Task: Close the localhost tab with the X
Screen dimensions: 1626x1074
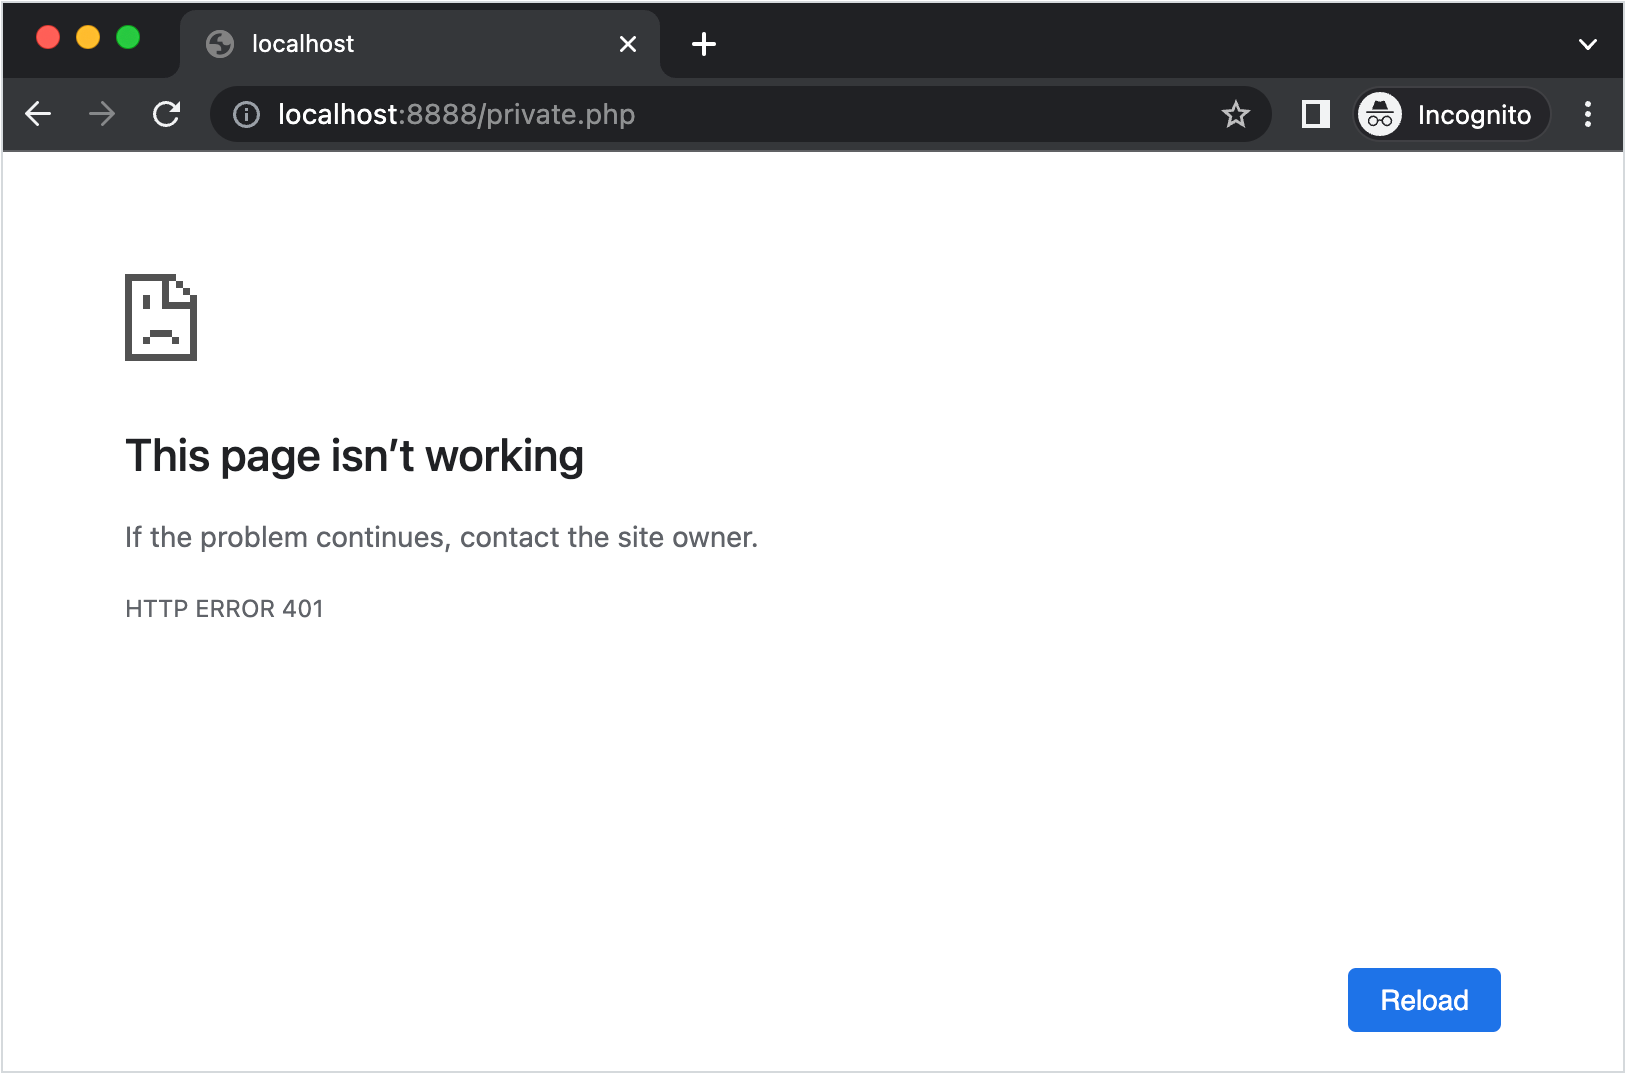Action: (628, 43)
